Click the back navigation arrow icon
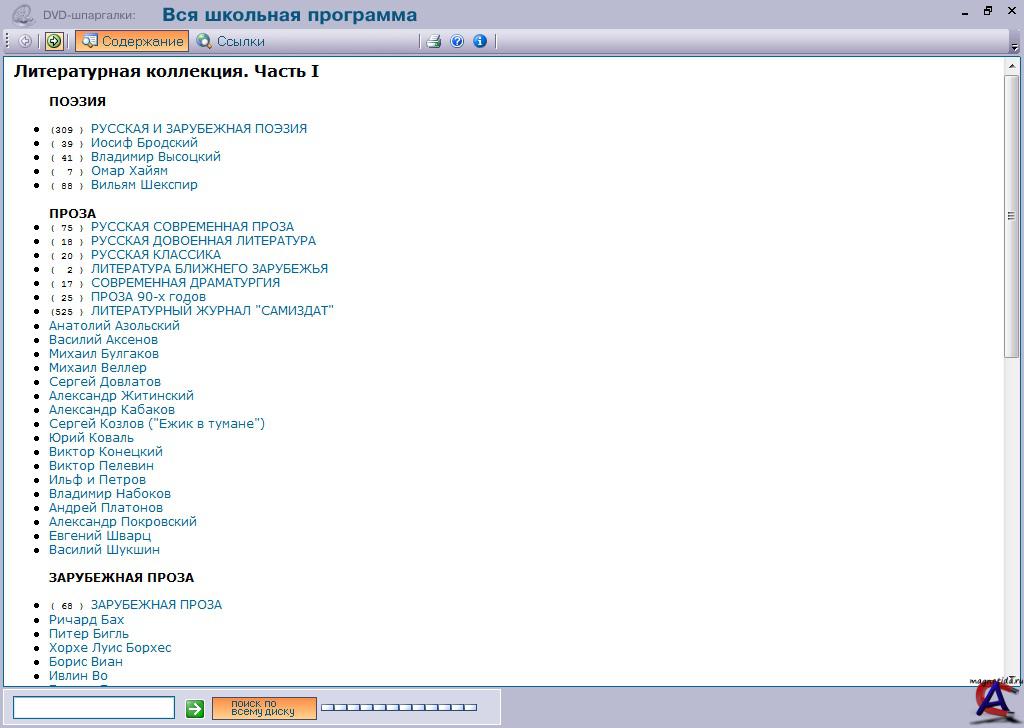Image resolution: width=1024 pixels, height=728 pixels. [26, 41]
